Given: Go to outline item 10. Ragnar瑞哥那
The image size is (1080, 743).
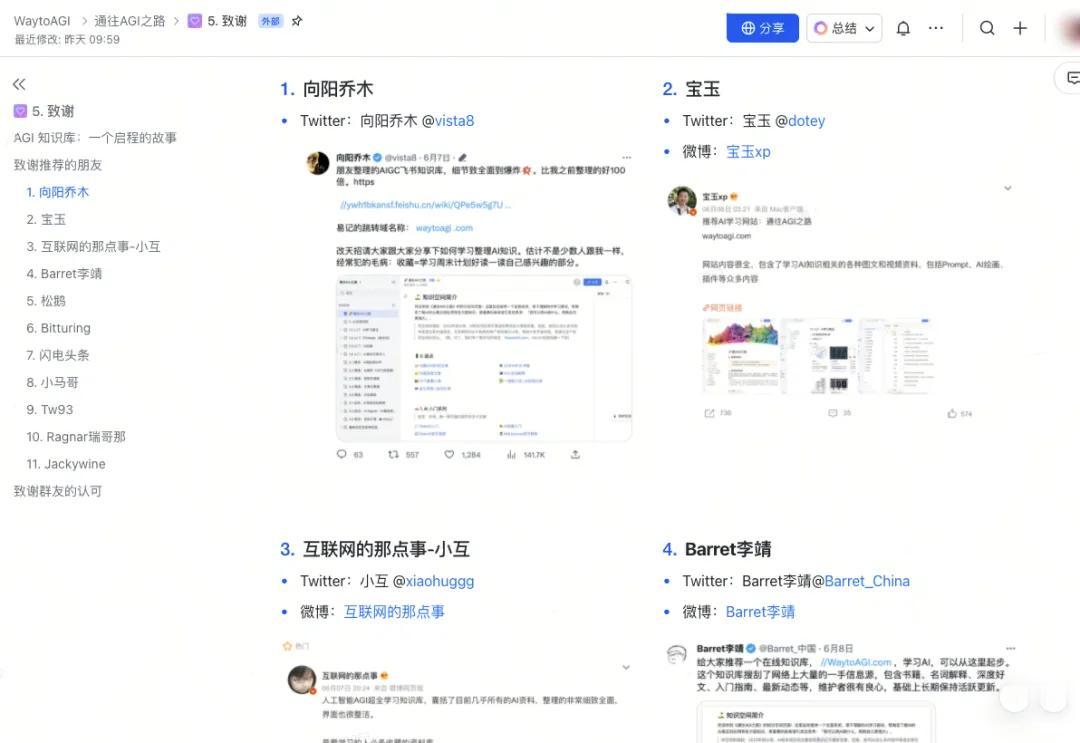Looking at the screenshot, I should (76, 437).
